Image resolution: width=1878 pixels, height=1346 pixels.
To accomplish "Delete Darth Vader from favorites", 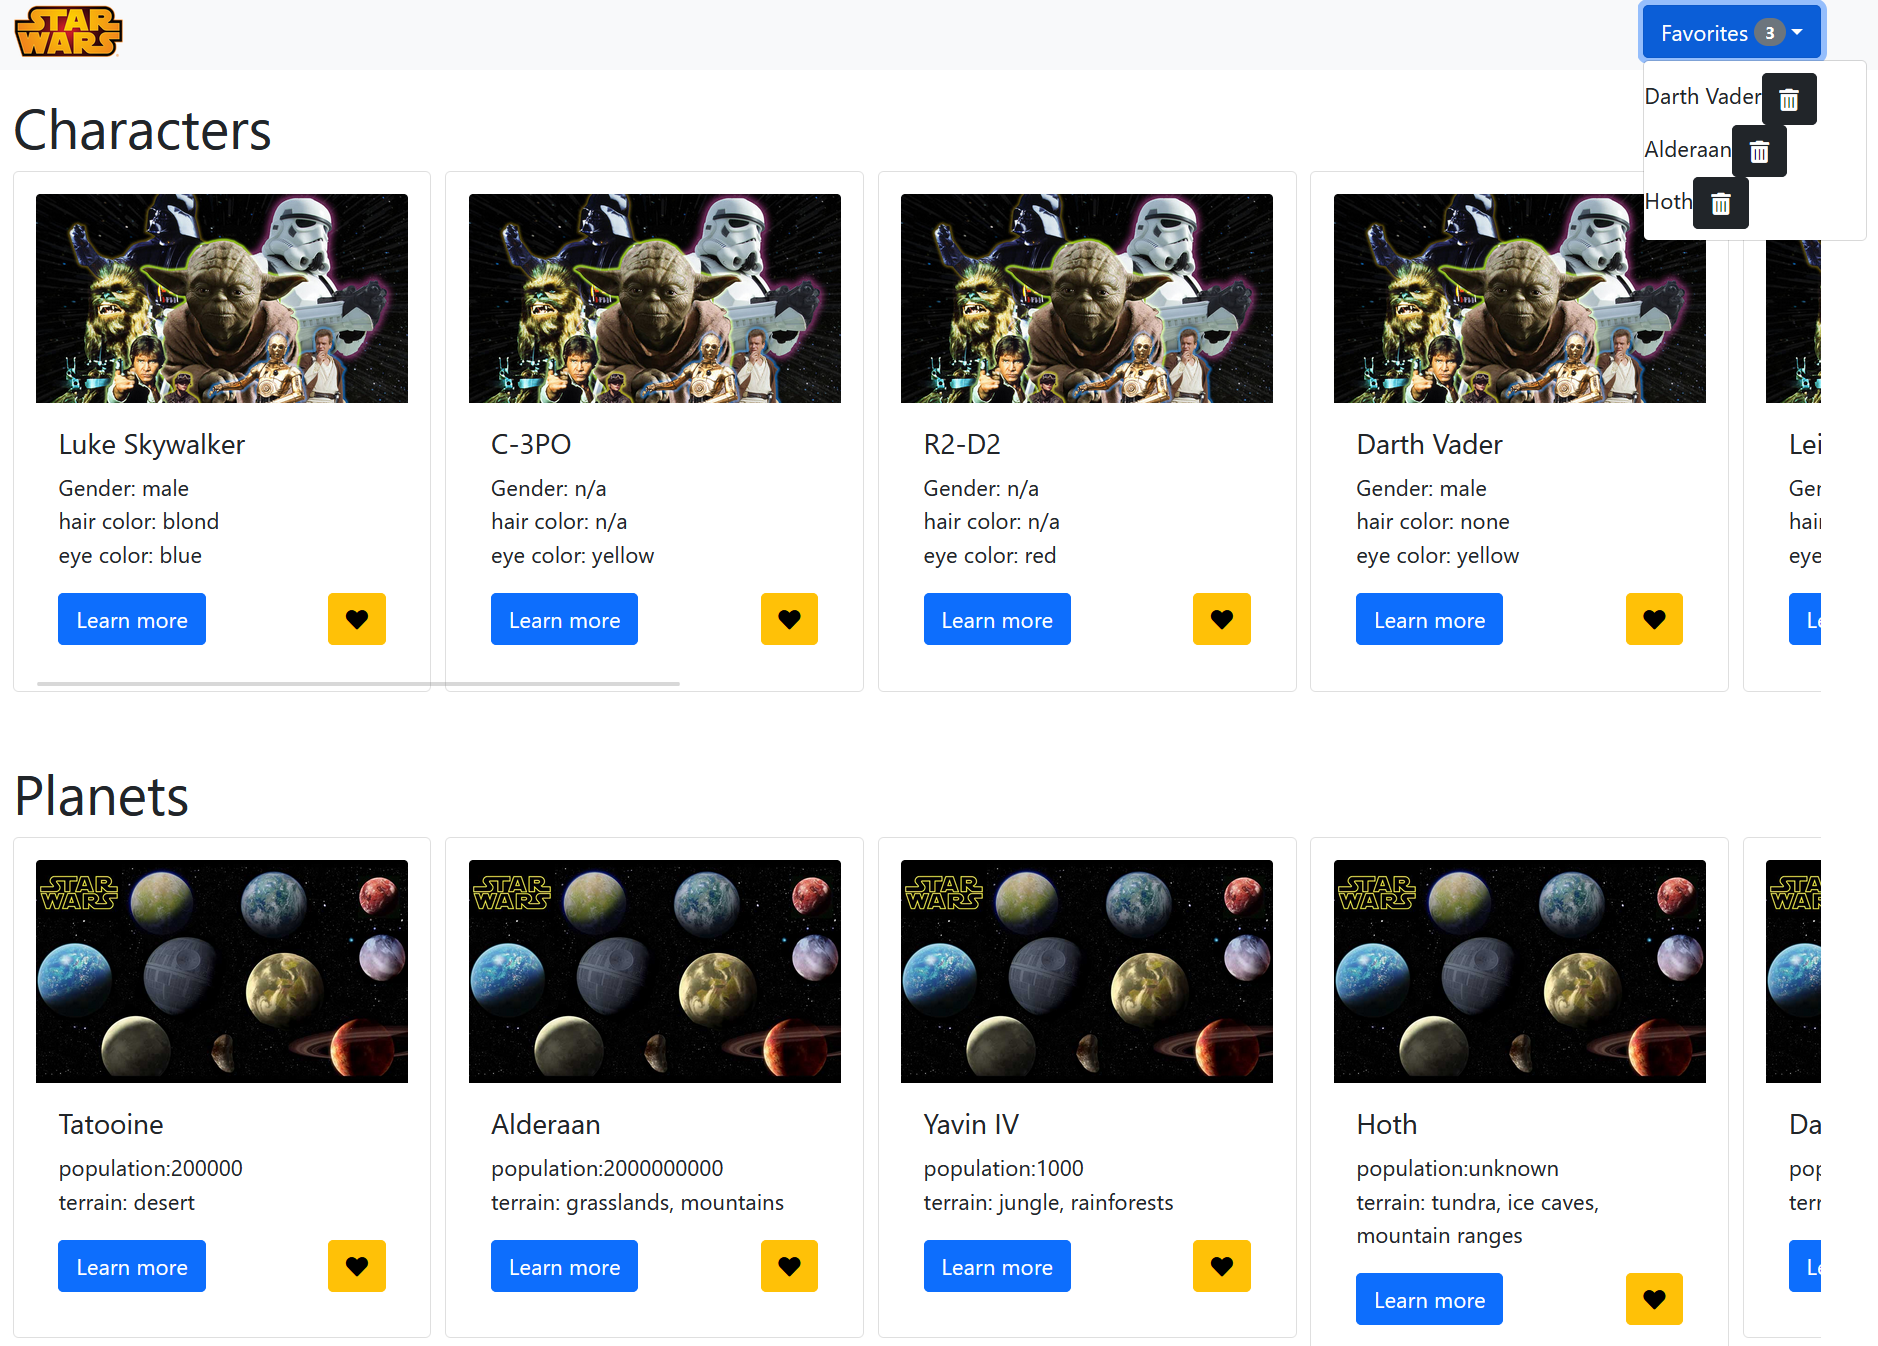I will click(x=1789, y=99).
